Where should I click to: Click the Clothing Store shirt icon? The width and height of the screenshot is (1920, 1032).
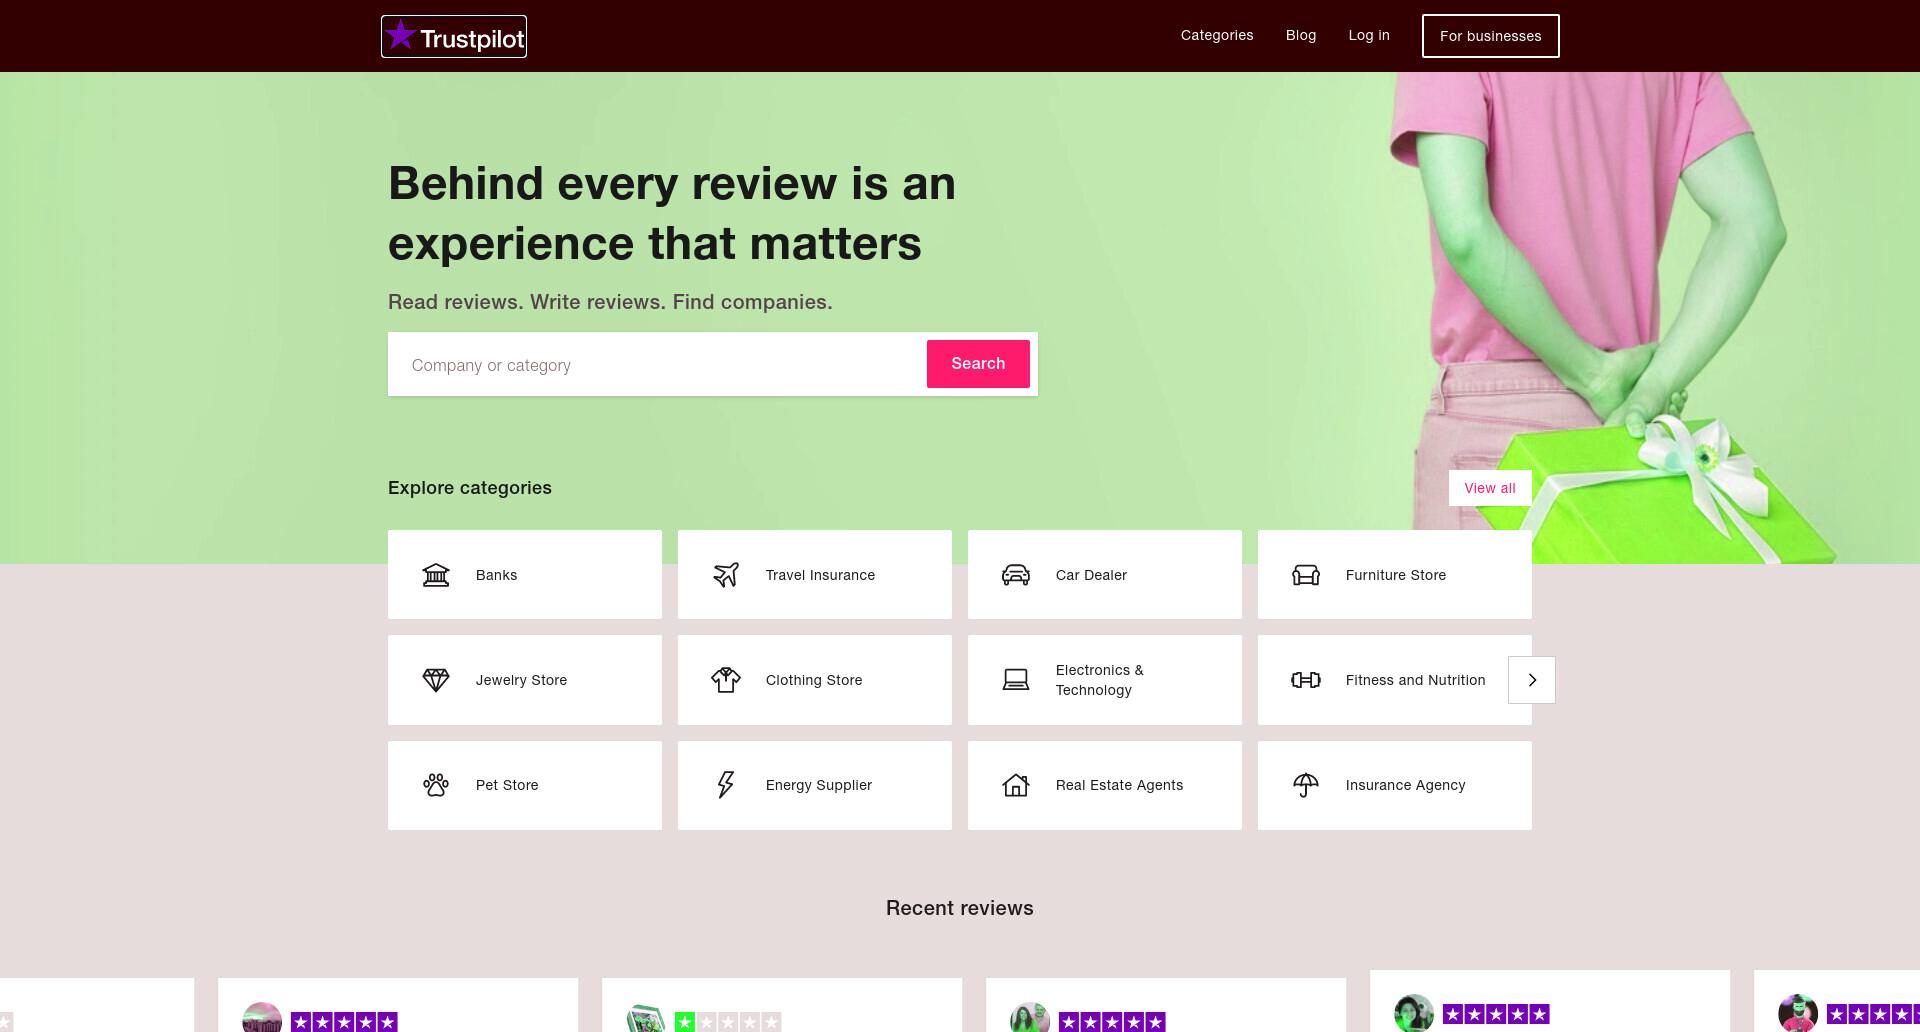click(726, 680)
